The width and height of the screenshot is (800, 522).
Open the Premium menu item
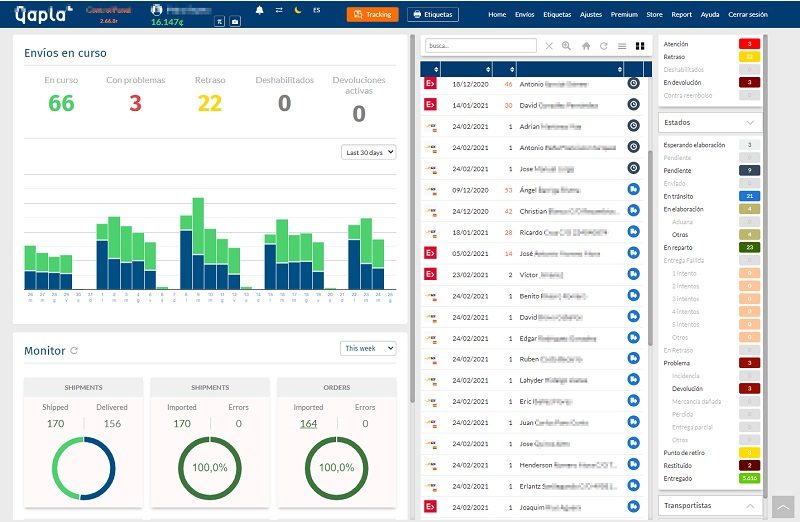(x=624, y=14)
